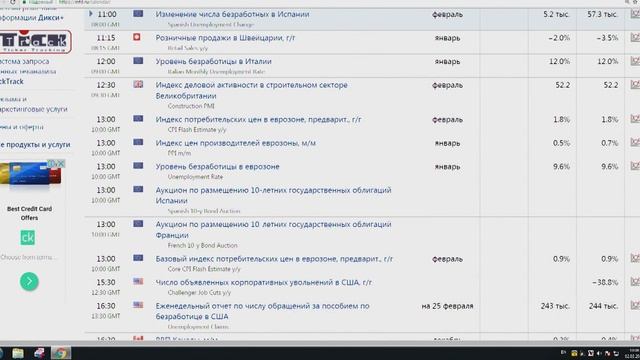Close the credit card advertisement
The width and height of the screenshot is (640, 360).
click(61, 164)
